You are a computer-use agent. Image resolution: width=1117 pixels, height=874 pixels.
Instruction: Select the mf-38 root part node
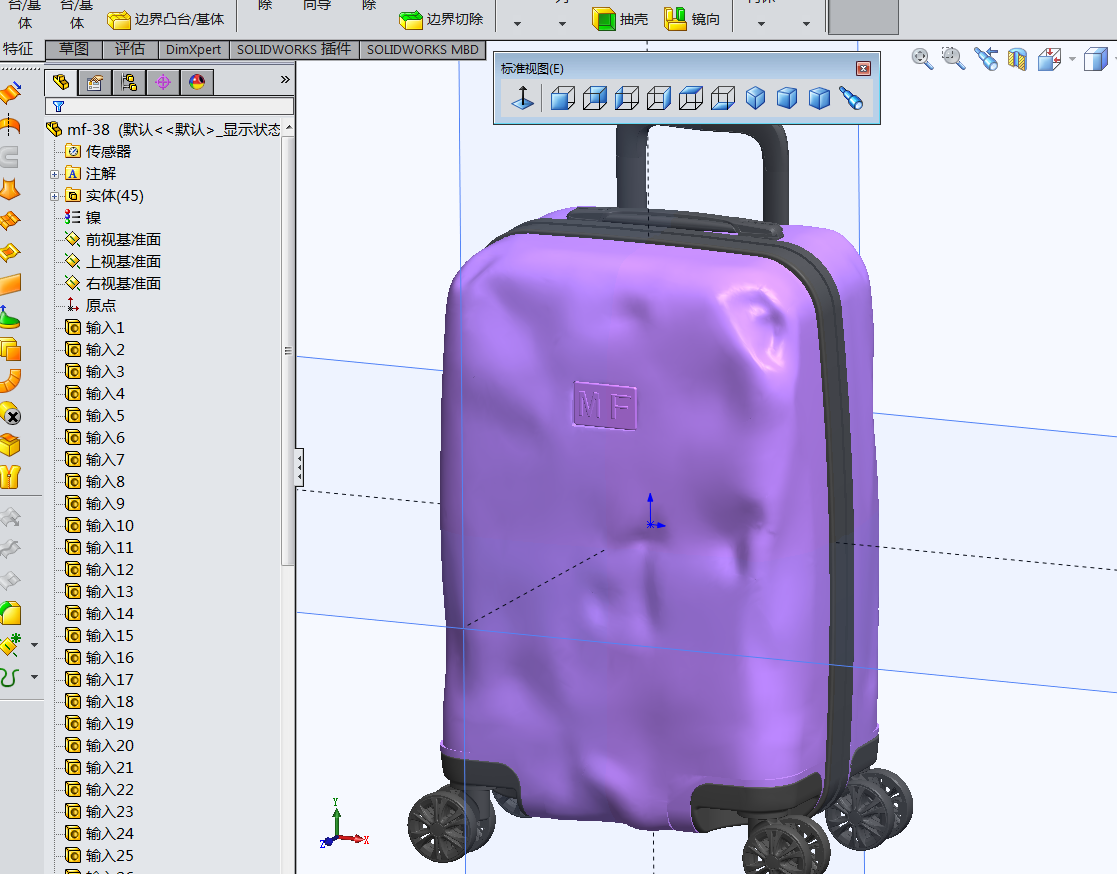(x=164, y=130)
